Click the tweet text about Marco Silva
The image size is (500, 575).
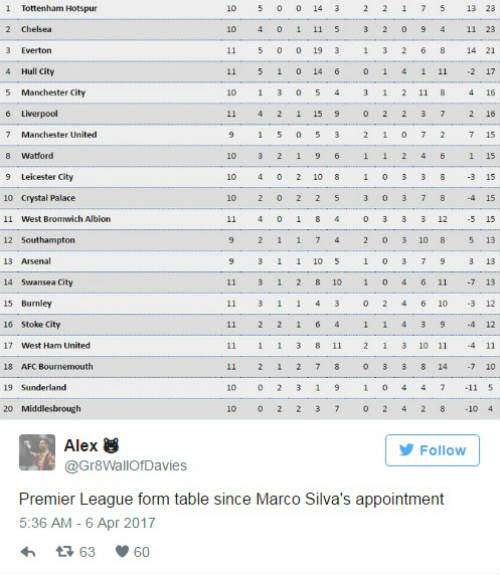pos(231,499)
